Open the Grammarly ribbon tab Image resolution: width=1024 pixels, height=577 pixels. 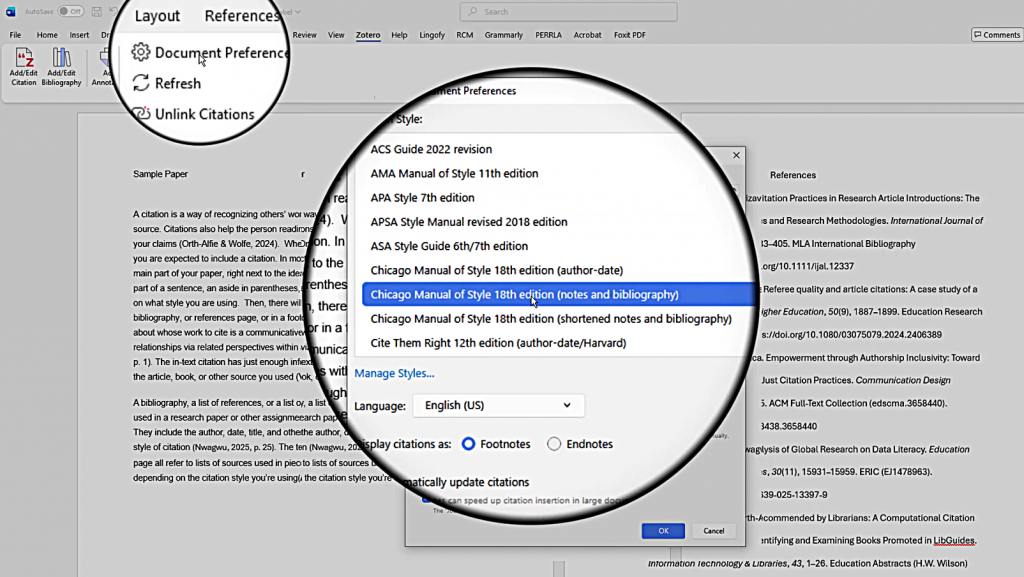coord(503,35)
